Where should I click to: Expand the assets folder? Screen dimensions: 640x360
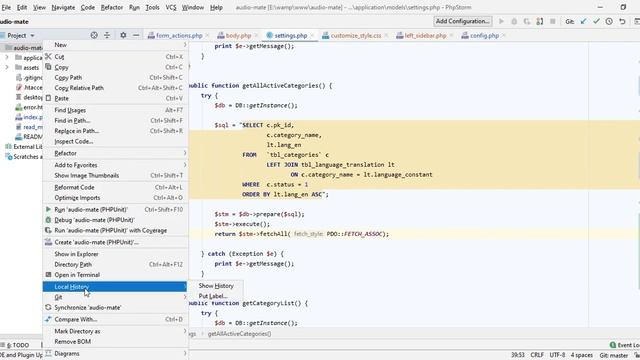pos(7,67)
